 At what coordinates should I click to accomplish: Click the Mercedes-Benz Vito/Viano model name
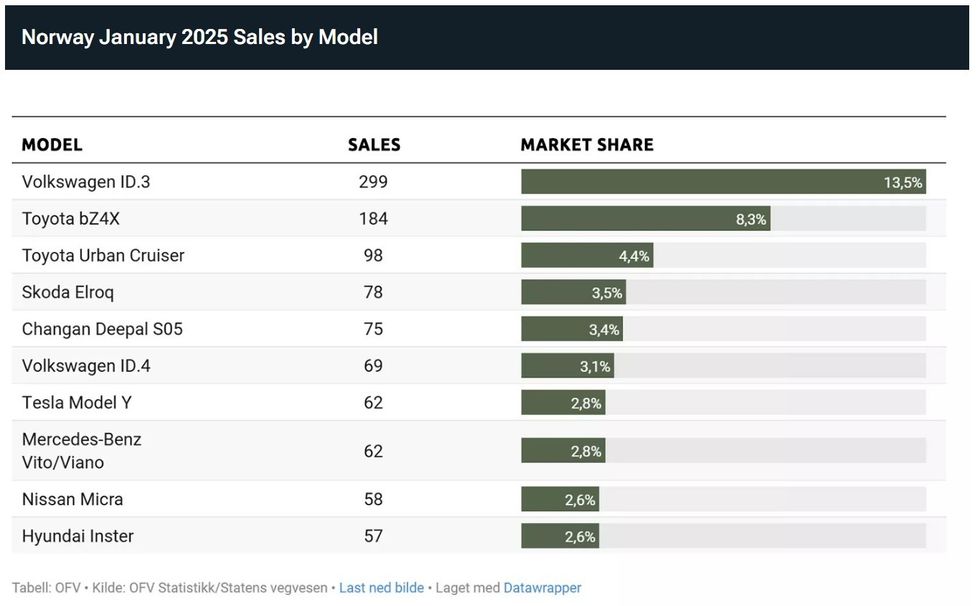click(82, 451)
